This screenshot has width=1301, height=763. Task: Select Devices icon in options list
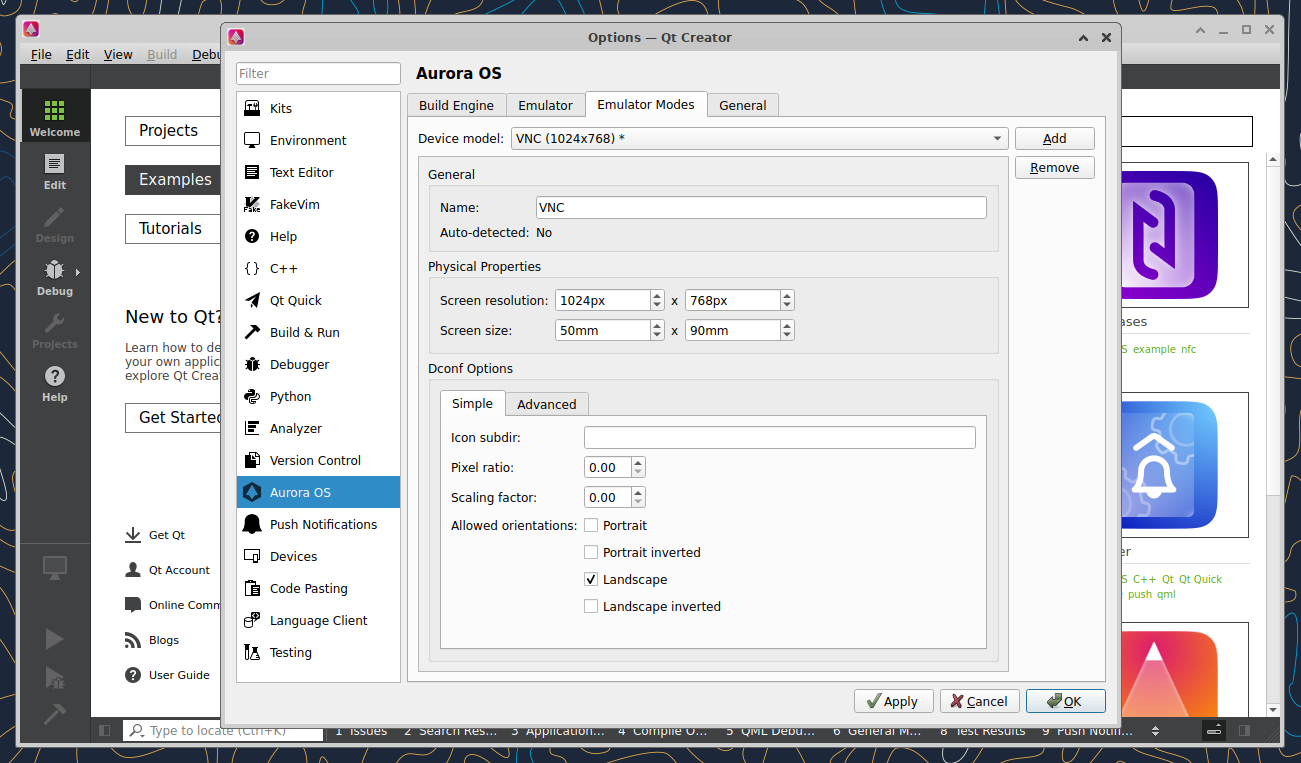point(252,556)
